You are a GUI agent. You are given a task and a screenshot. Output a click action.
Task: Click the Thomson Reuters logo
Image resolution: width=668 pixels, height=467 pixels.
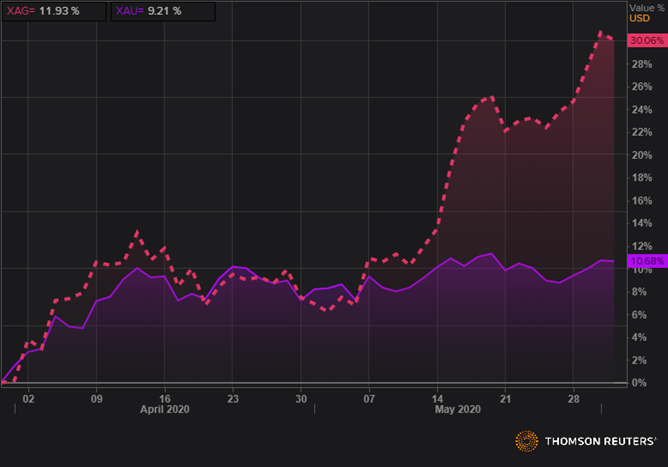[586, 441]
